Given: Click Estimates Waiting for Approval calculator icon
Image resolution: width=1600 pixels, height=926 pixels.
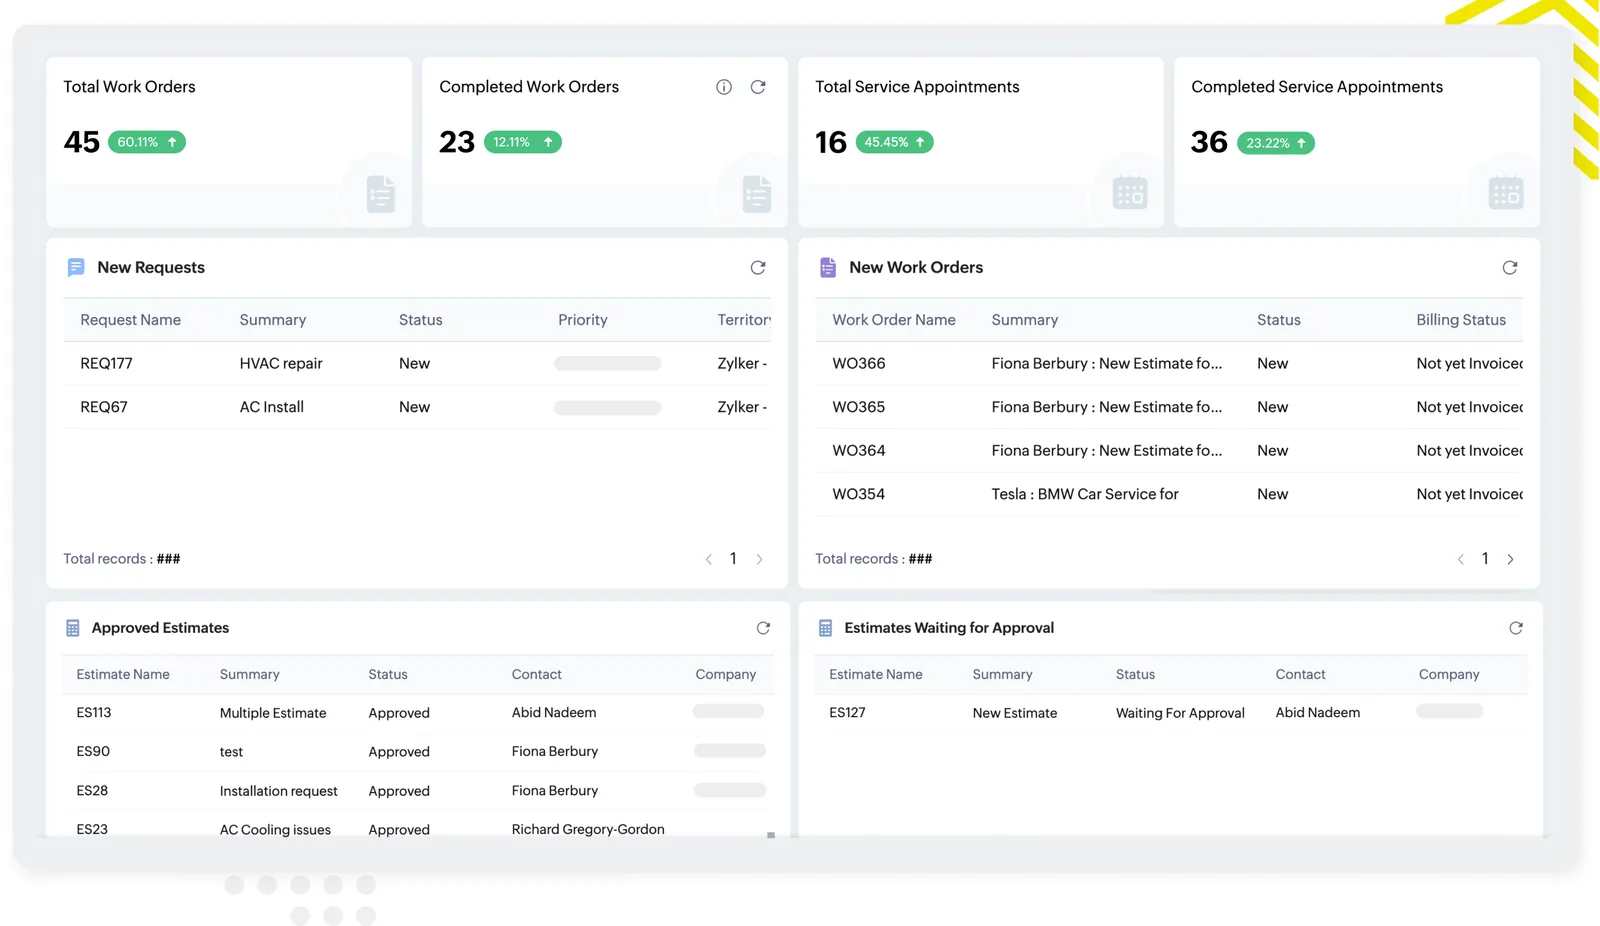Looking at the screenshot, I should point(825,628).
